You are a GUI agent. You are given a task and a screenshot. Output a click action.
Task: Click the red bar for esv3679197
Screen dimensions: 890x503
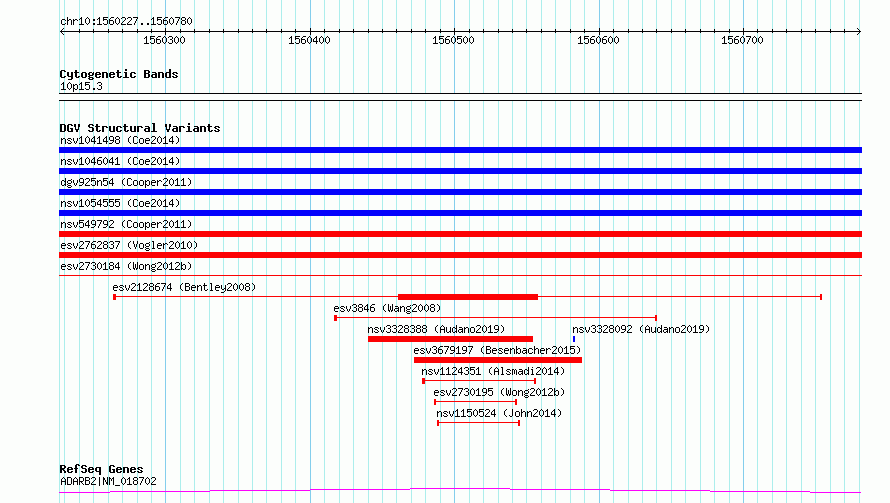click(x=498, y=360)
